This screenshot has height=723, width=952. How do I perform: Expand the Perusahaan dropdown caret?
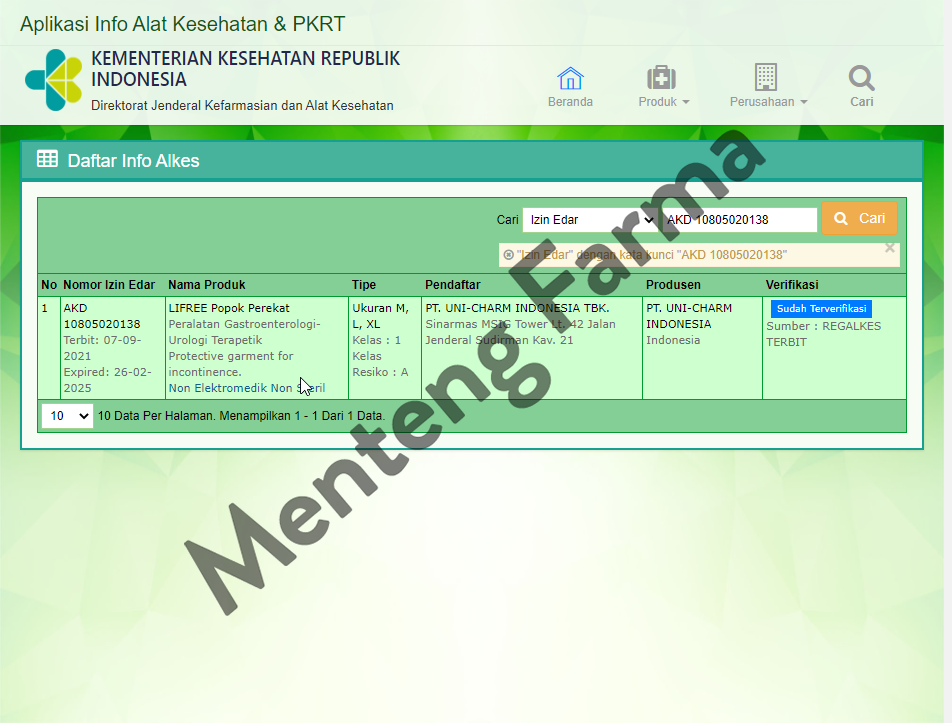click(x=802, y=101)
